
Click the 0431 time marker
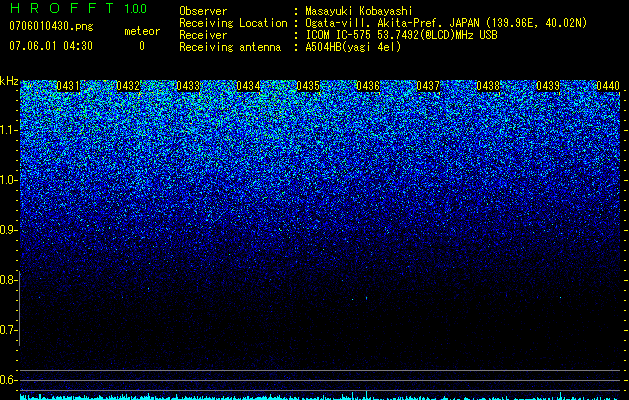tap(68, 86)
